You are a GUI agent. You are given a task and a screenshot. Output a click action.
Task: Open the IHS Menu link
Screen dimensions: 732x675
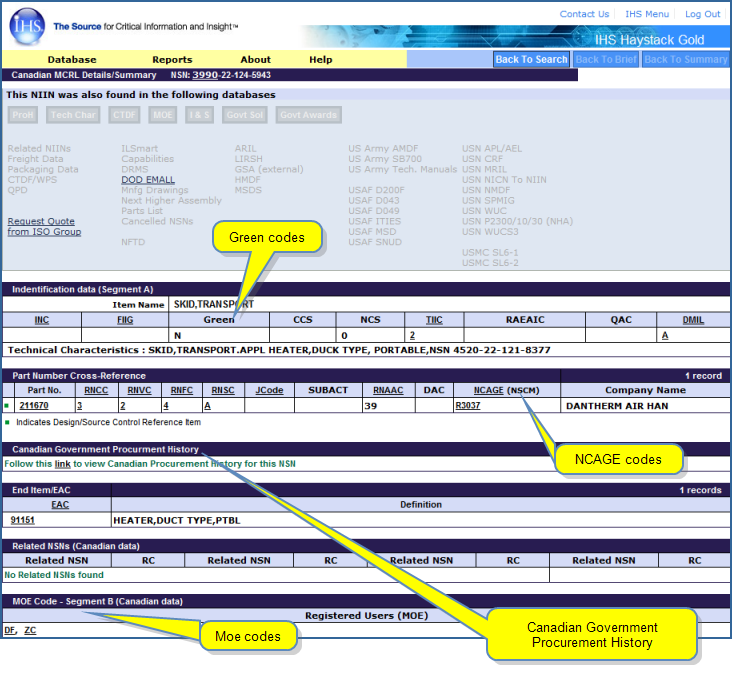click(x=647, y=14)
